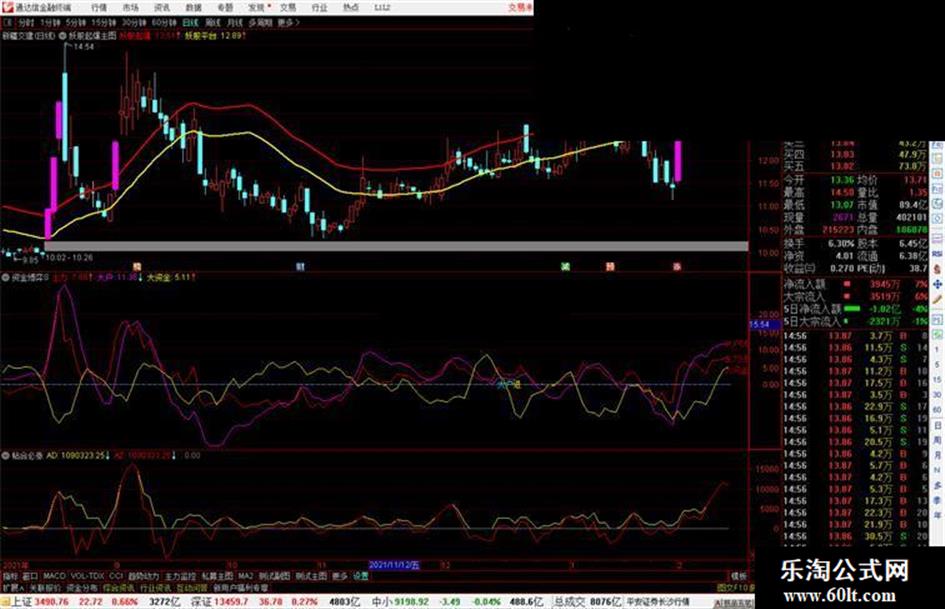Switch to 5分钟 period tab
The image size is (945, 609).
tap(77, 23)
